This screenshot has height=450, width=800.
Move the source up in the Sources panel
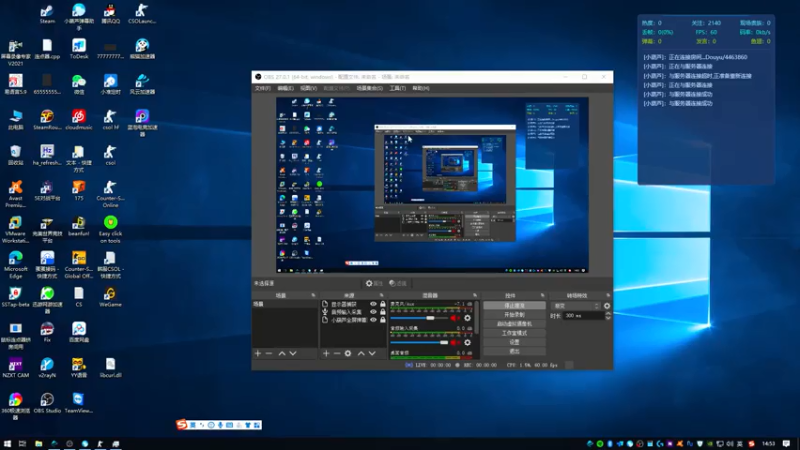[361, 353]
